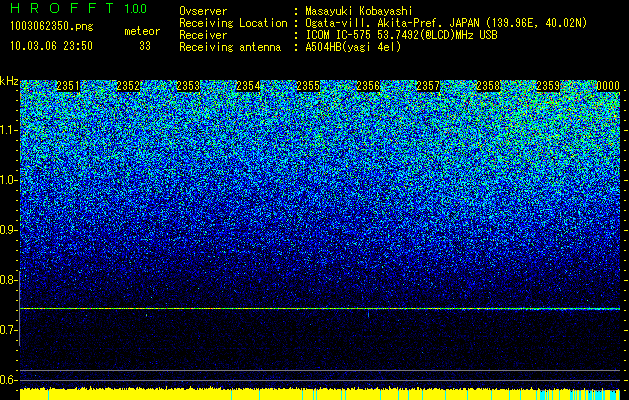The height and width of the screenshot is (400, 629).
Task: Click the ICOM IC-575 receiver line
Action: (401, 35)
